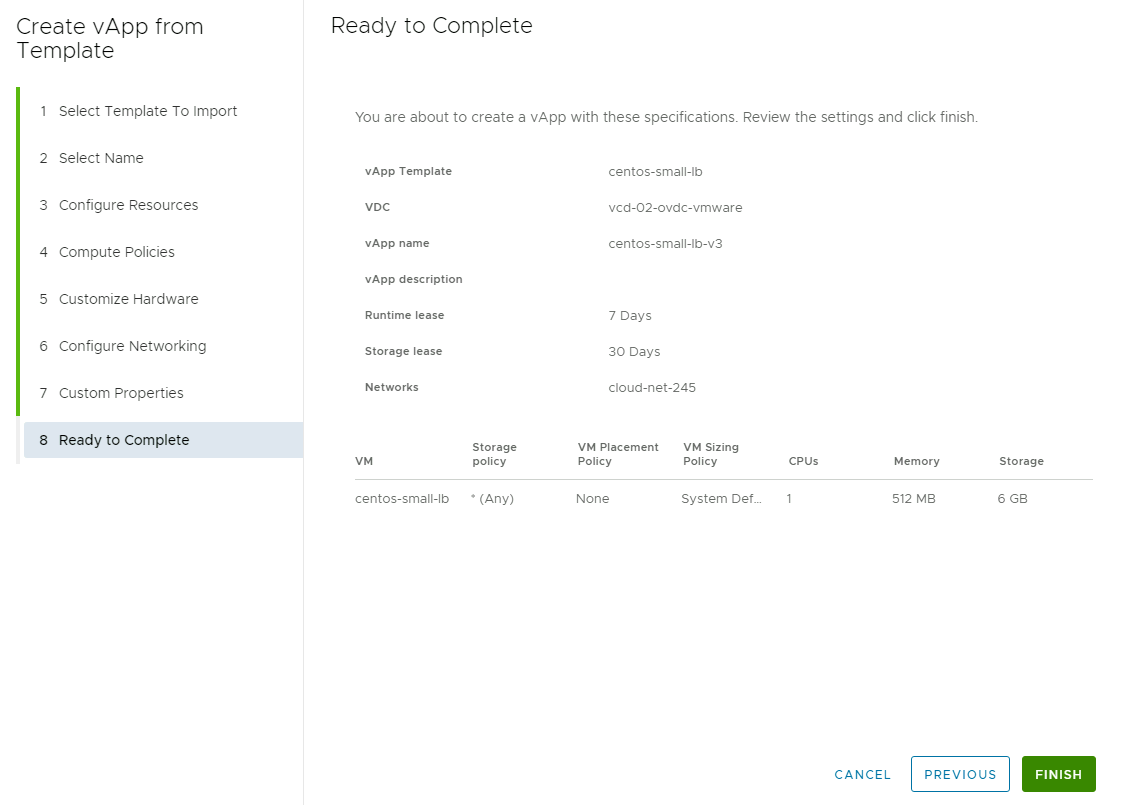Jump to step 3 Configure Resources
Viewport: 1137px width, 805px height.
(x=128, y=205)
